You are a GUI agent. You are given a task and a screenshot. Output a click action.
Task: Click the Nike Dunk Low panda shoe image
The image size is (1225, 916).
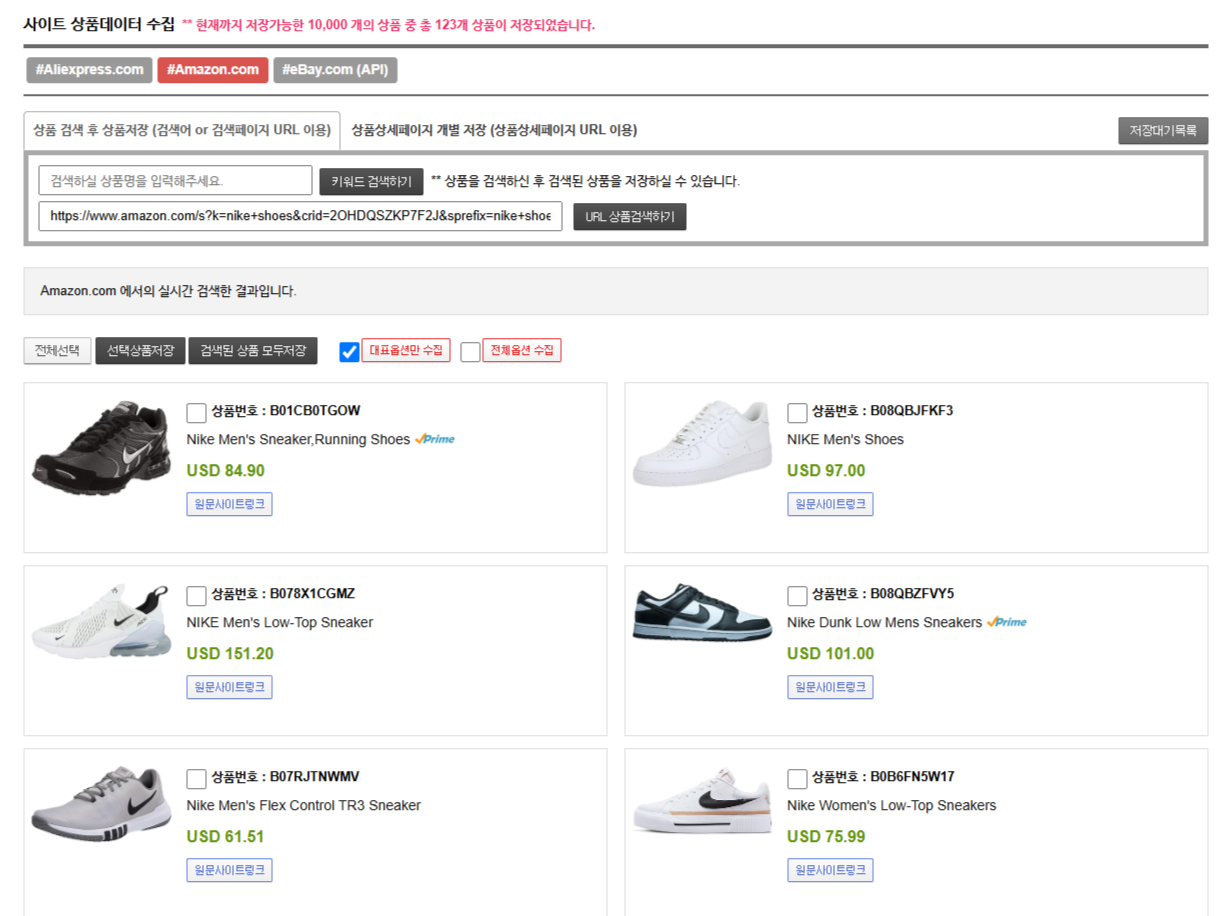coord(701,612)
